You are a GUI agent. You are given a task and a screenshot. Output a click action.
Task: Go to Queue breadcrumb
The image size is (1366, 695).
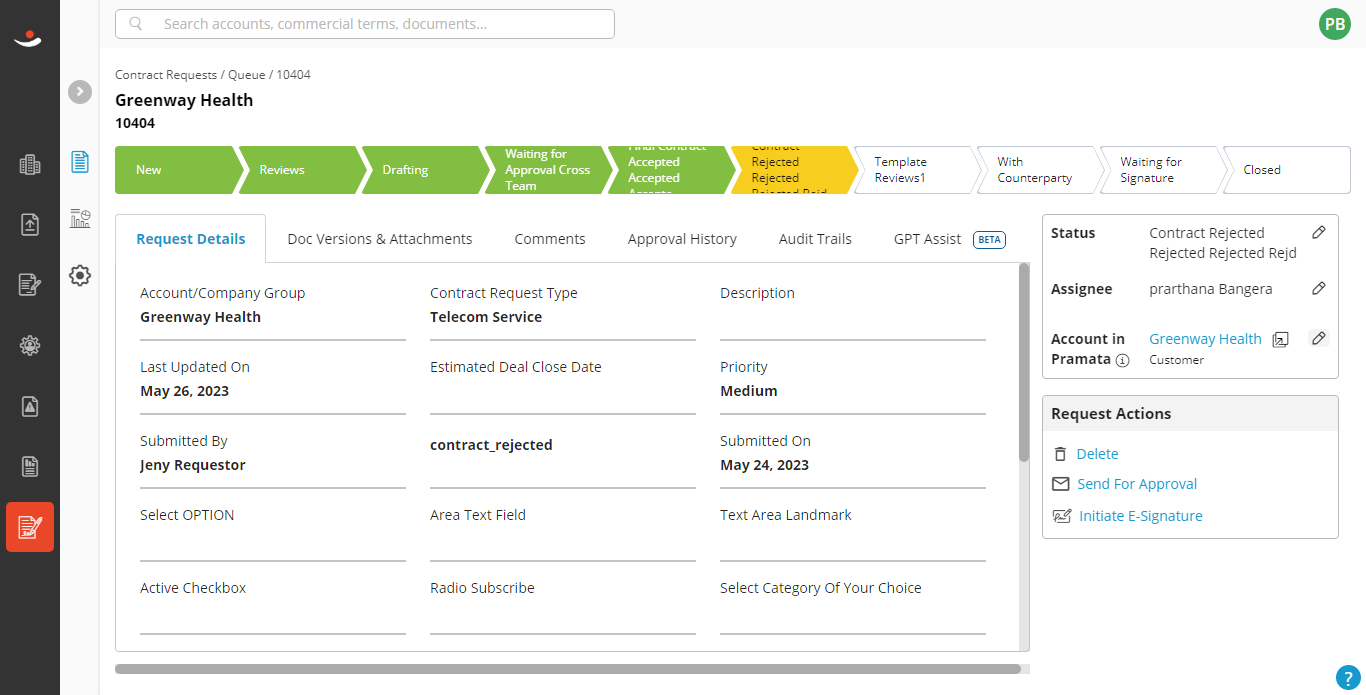point(246,75)
